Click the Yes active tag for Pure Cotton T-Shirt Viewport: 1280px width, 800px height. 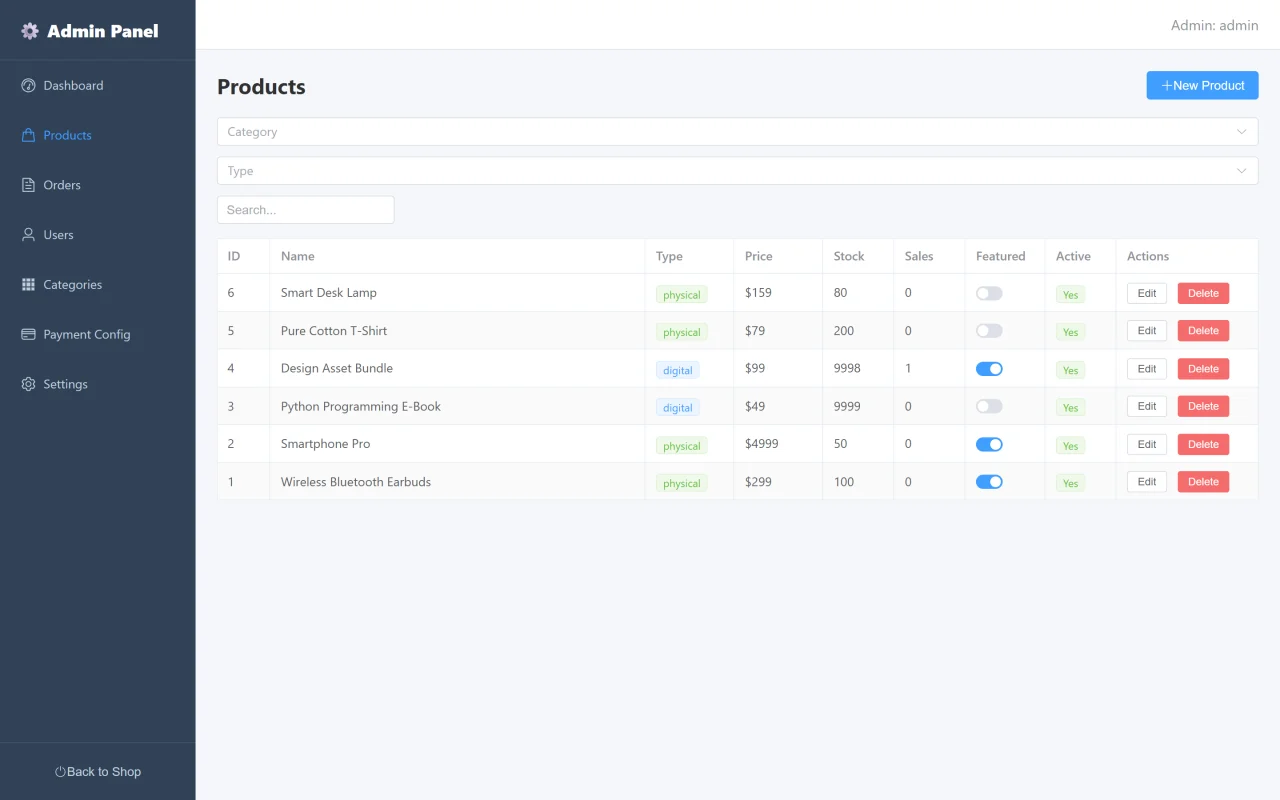1070,332
